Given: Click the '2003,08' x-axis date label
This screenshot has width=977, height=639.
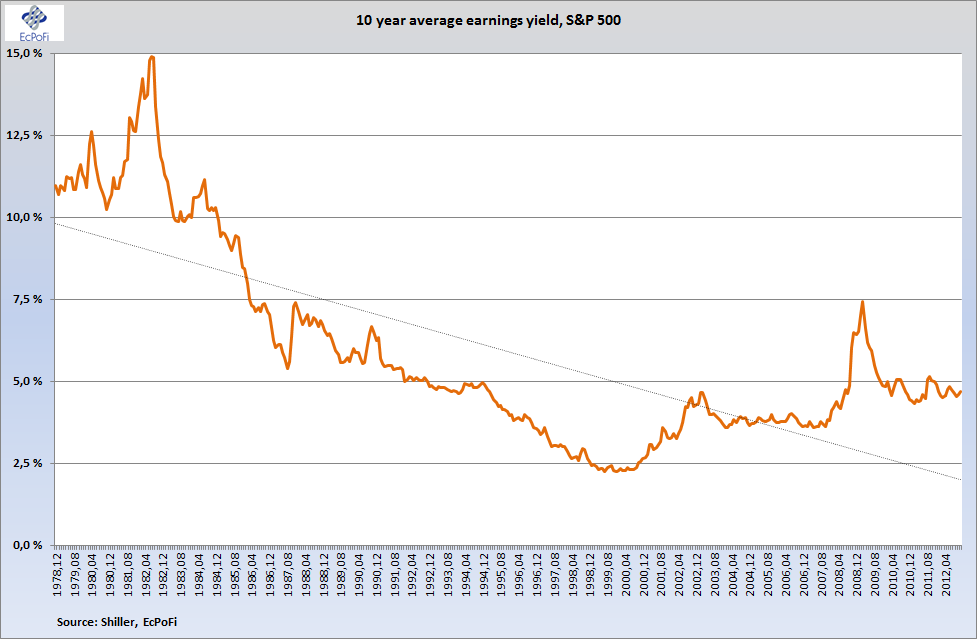Looking at the screenshot, I should click(715, 574).
